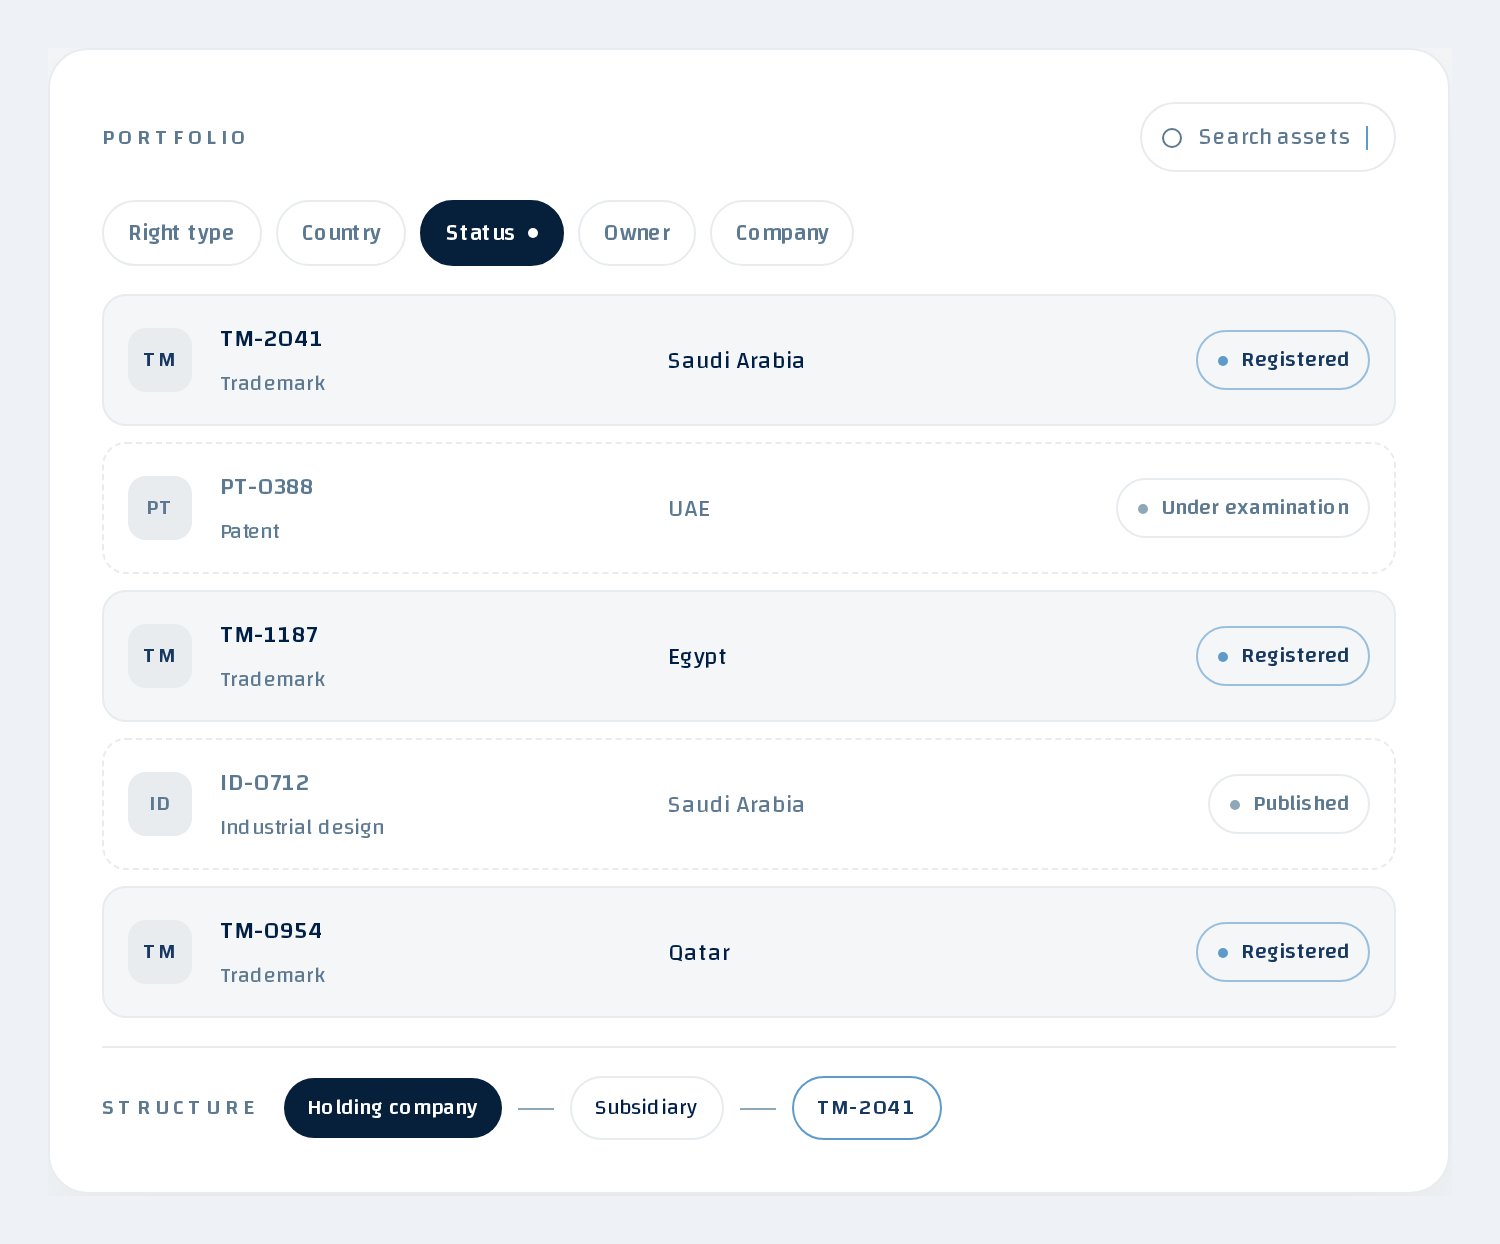
Task: Click Registered status of TM-1187
Action: 1283,656
